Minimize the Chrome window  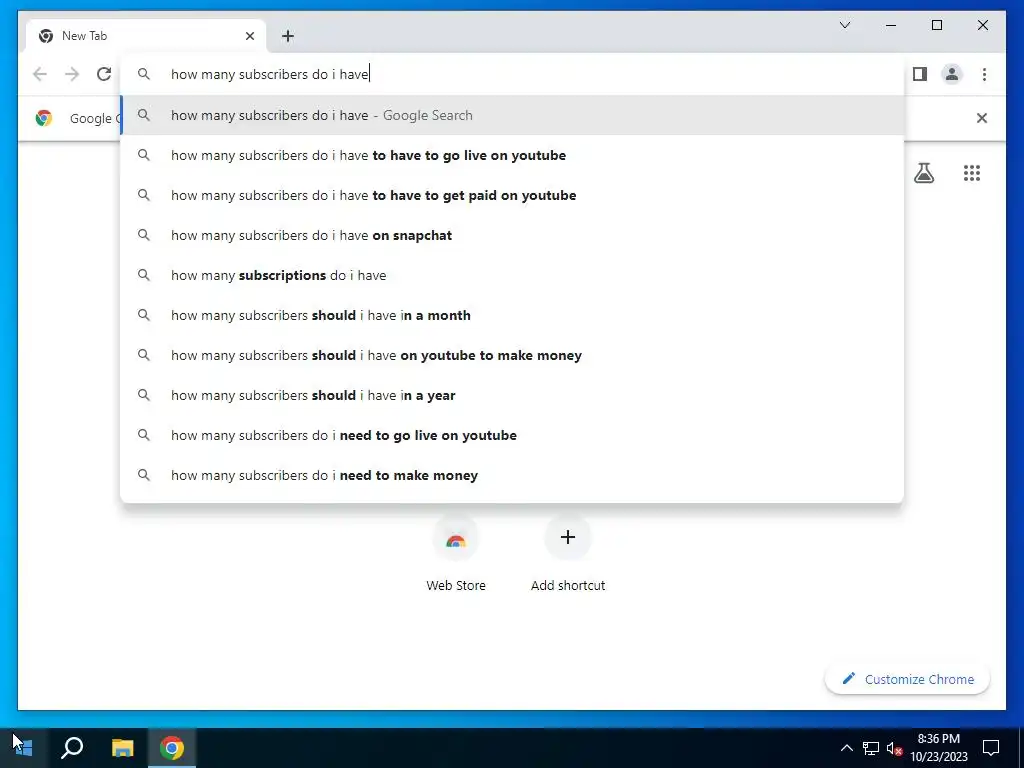pos(891,25)
